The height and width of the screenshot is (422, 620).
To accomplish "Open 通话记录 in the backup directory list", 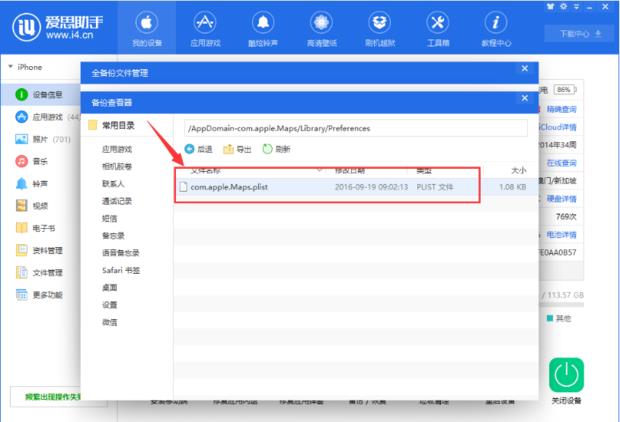I will pos(117,201).
